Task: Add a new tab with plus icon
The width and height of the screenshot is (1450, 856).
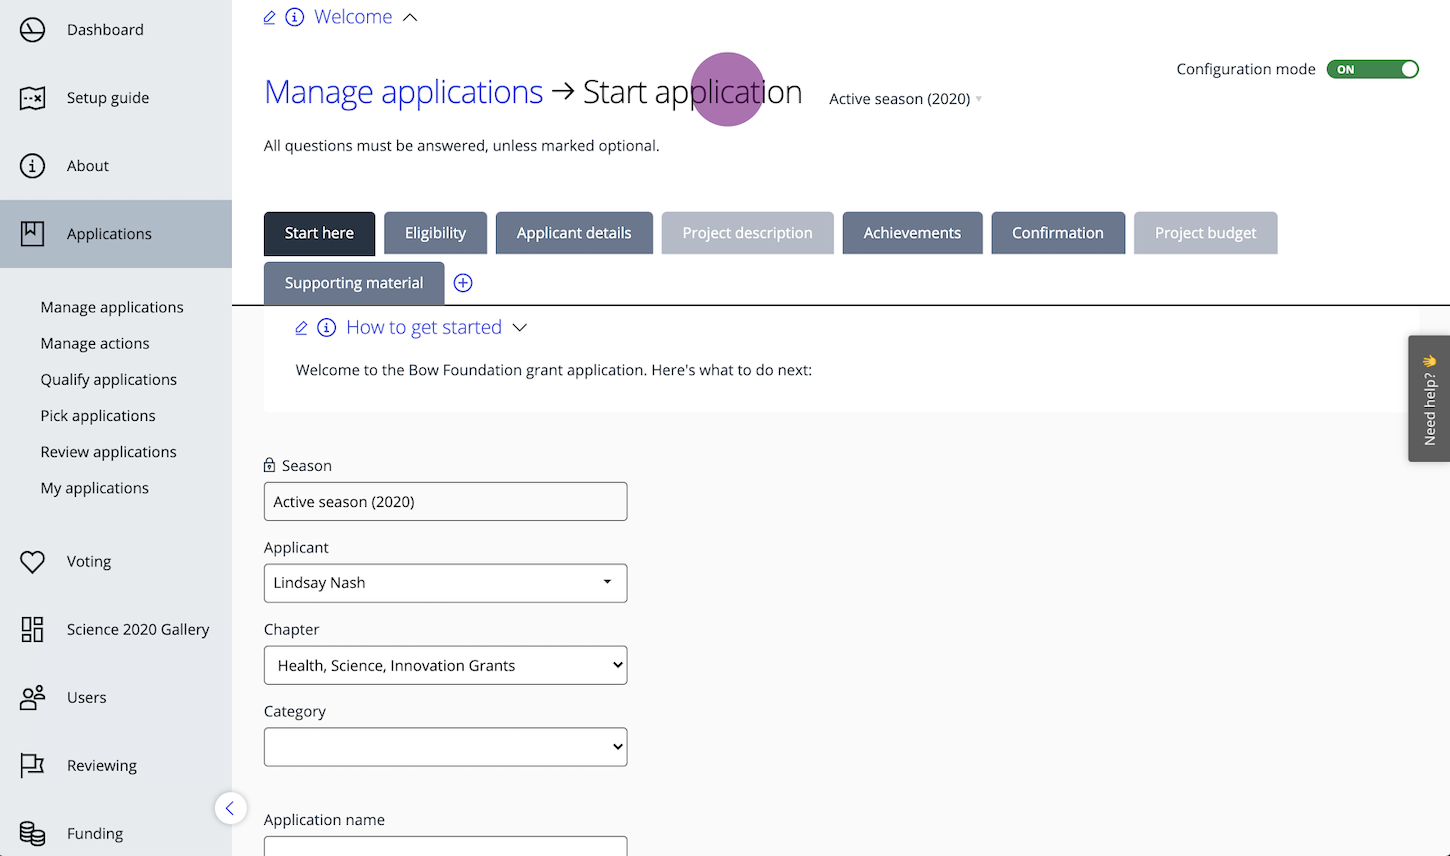Action: 463,283
